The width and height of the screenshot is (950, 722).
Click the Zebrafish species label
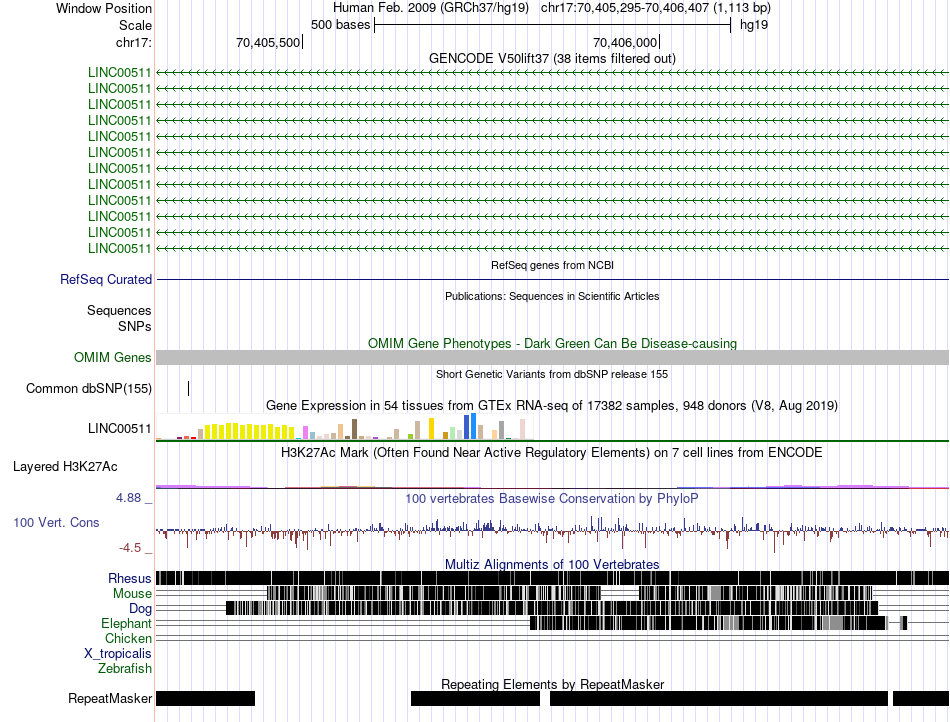point(125,668)
